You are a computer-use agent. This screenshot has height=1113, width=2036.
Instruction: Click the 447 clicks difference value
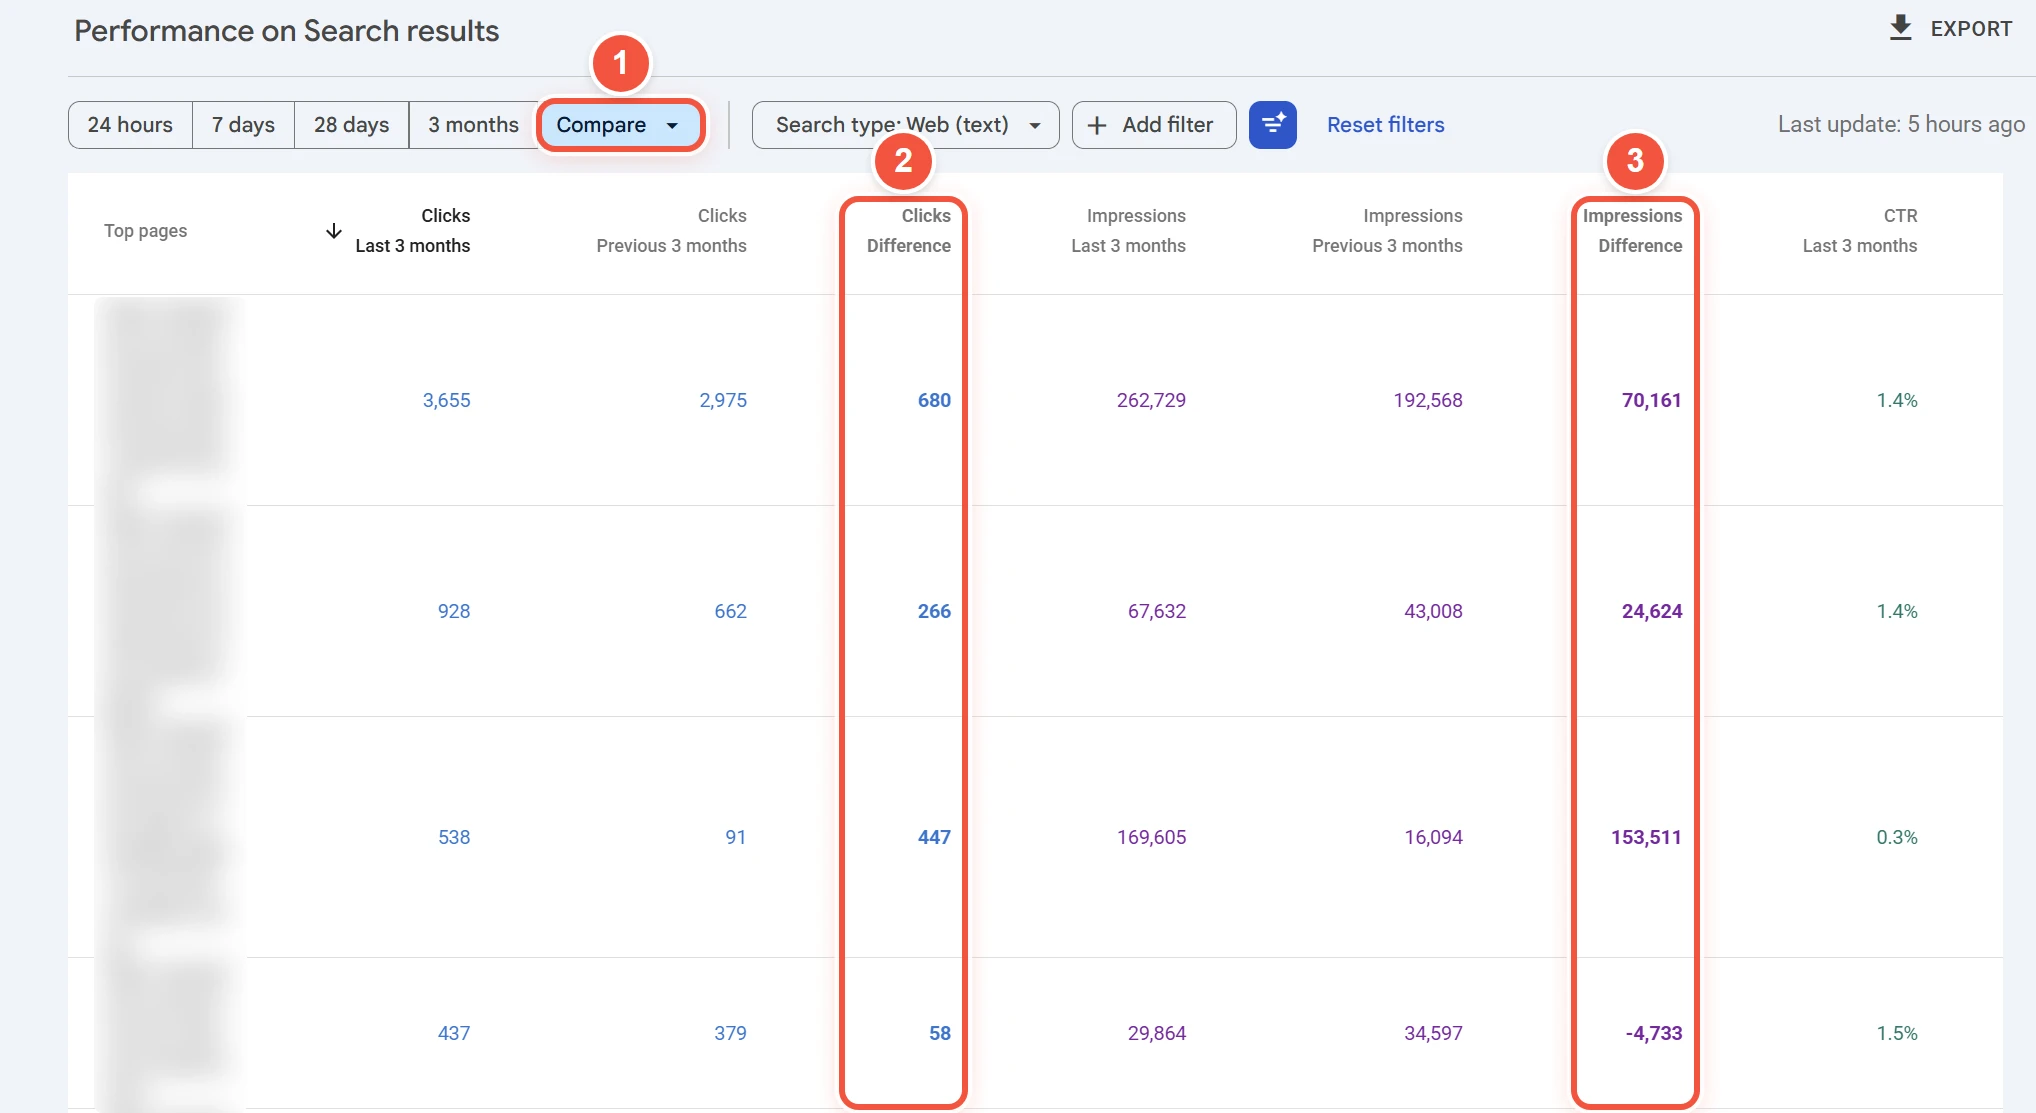coord(934,837)
